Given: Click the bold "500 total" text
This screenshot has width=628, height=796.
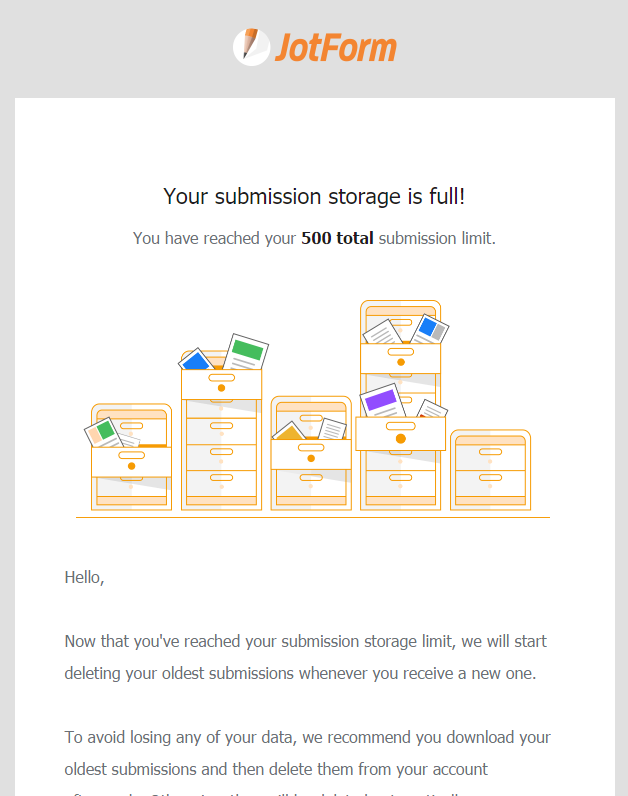Looking at the screenshot, I should point(337,239).
